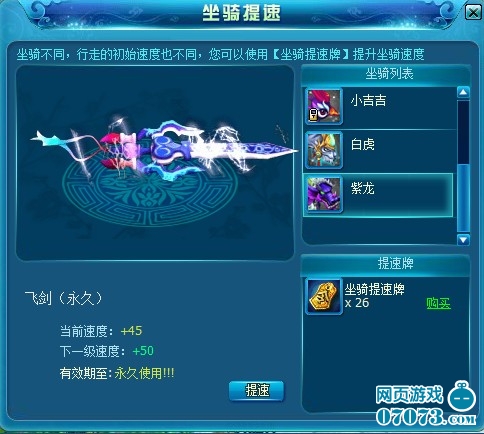Screen dimensions: 484x434
Task: Click the green 购买 purchase link
Action: tap(438, 303)
